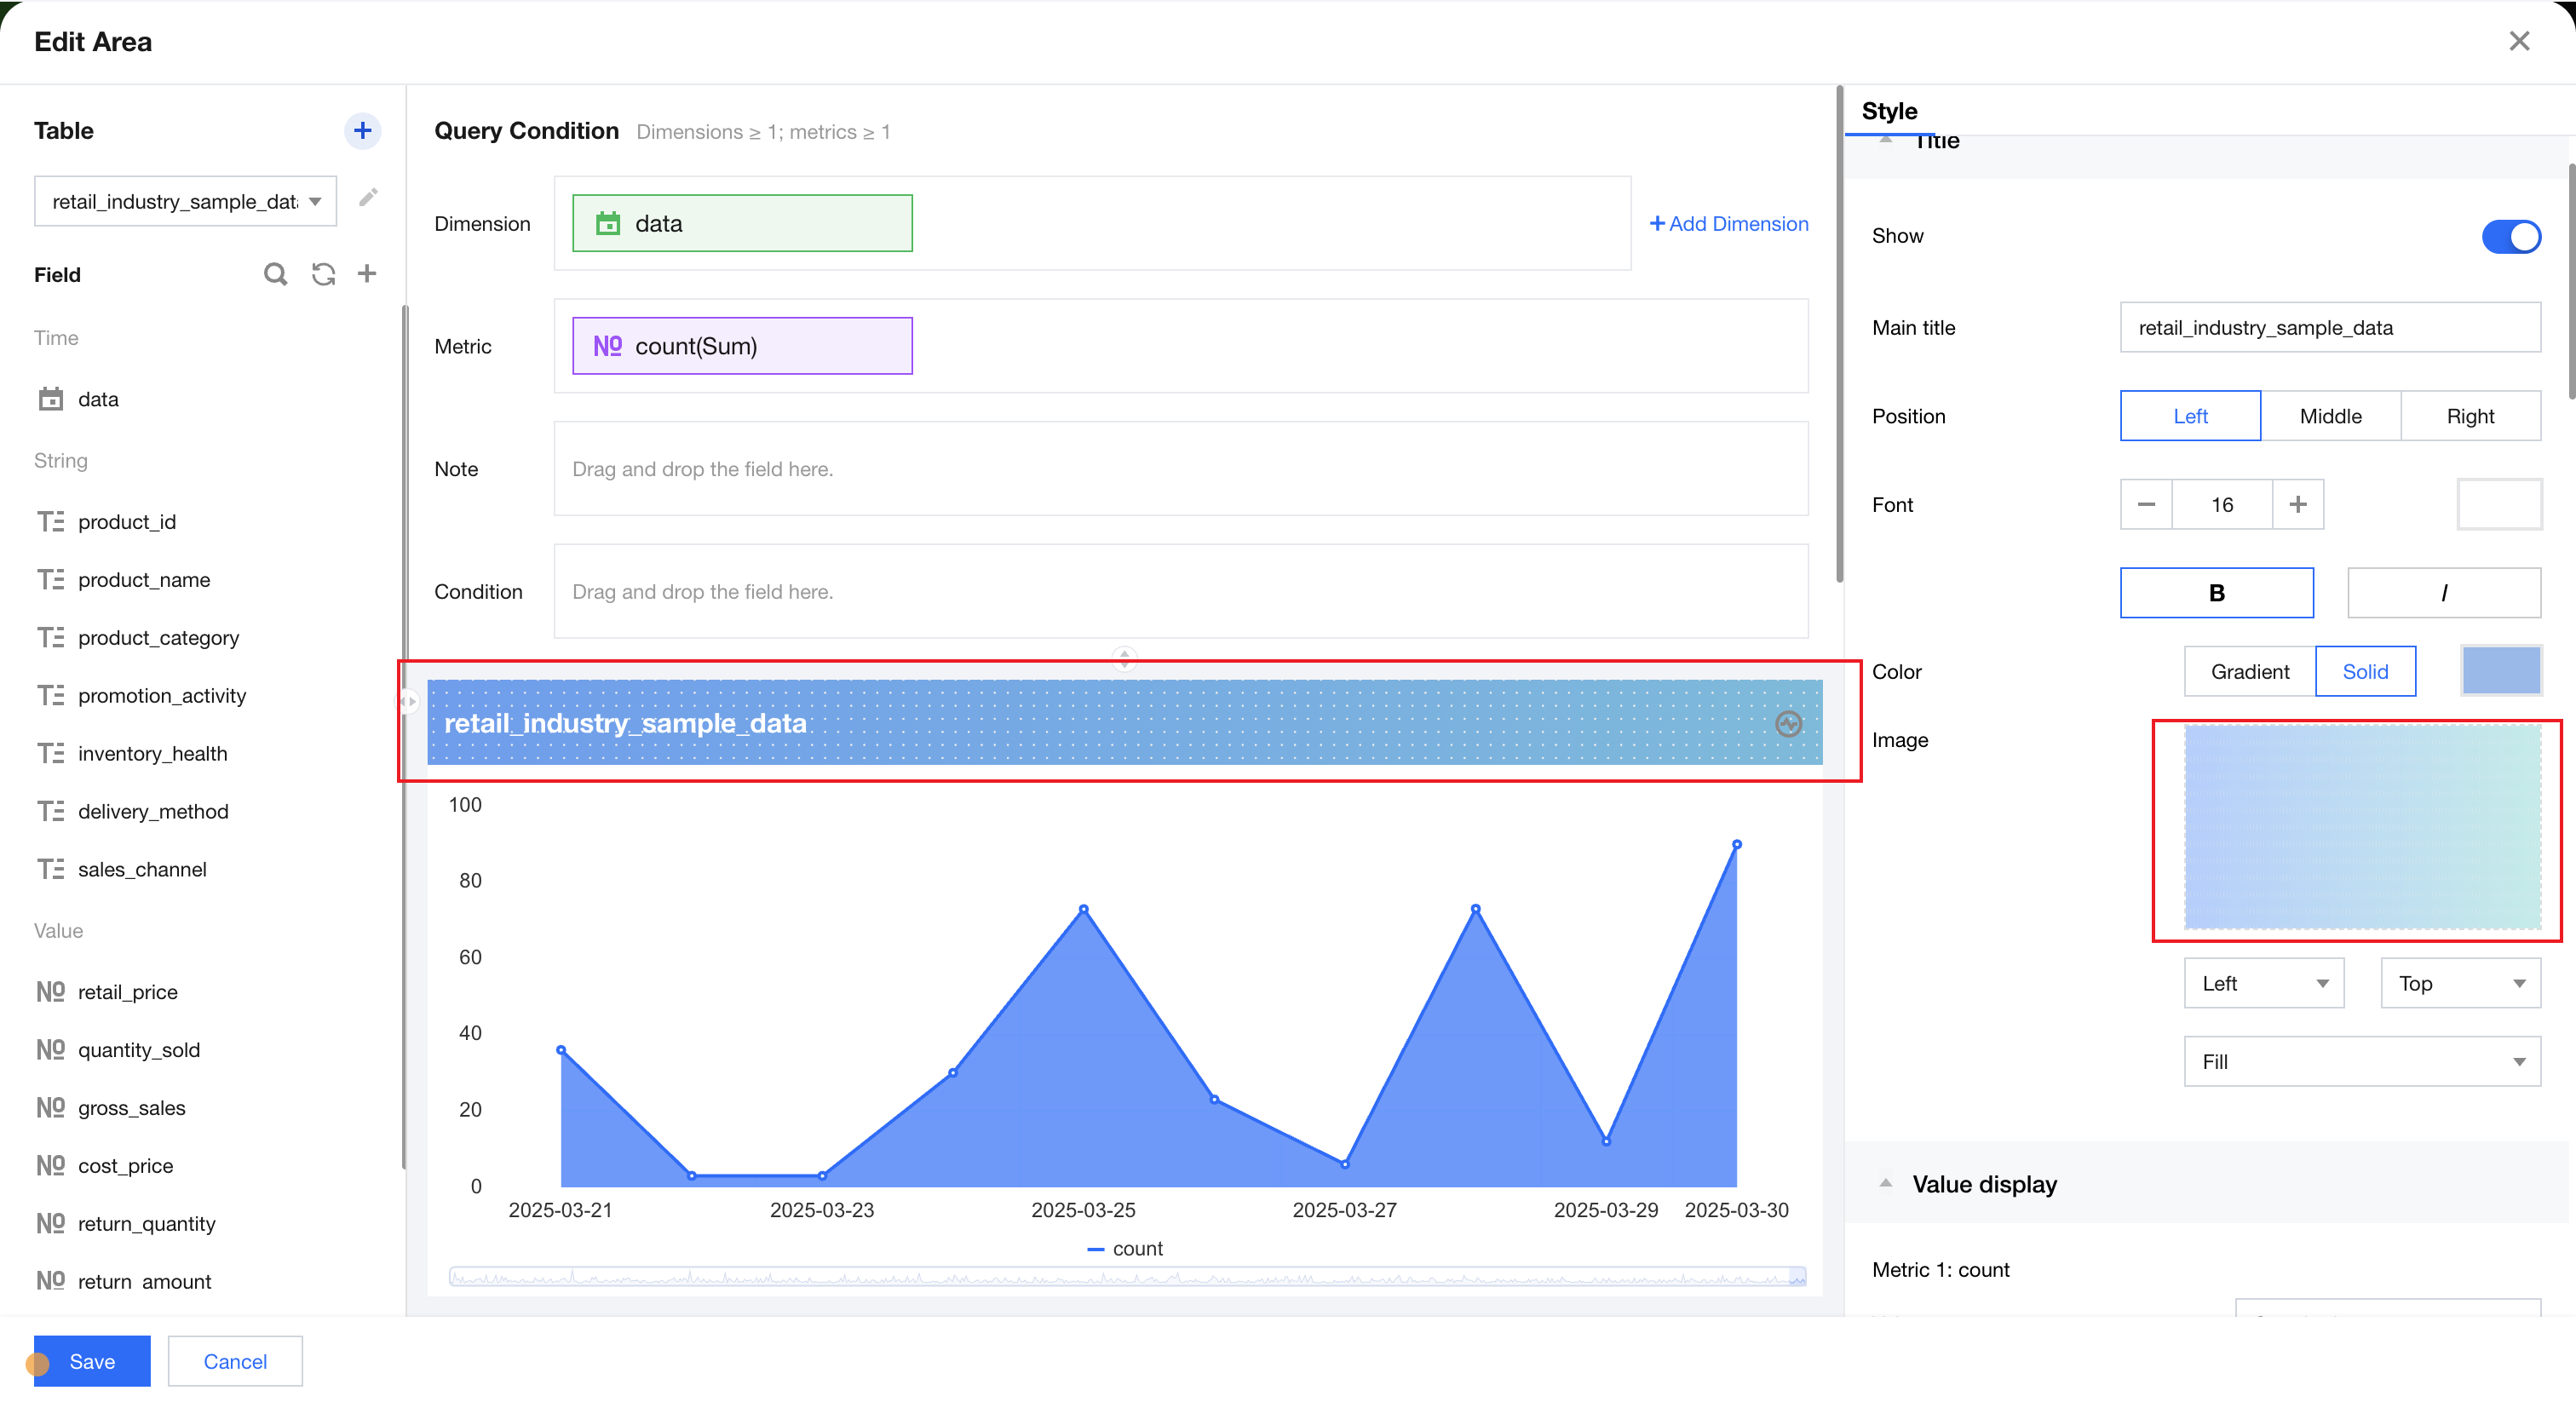Collapse the Value display section
Viewport: 2576px width, 1402px height.
[1885, 1184]
